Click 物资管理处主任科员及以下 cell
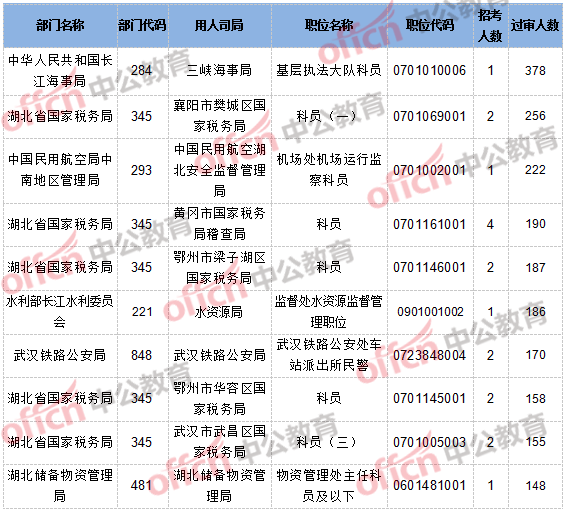Image resolution: width=567 pixels, height=513 pixels. pos(329,486)
